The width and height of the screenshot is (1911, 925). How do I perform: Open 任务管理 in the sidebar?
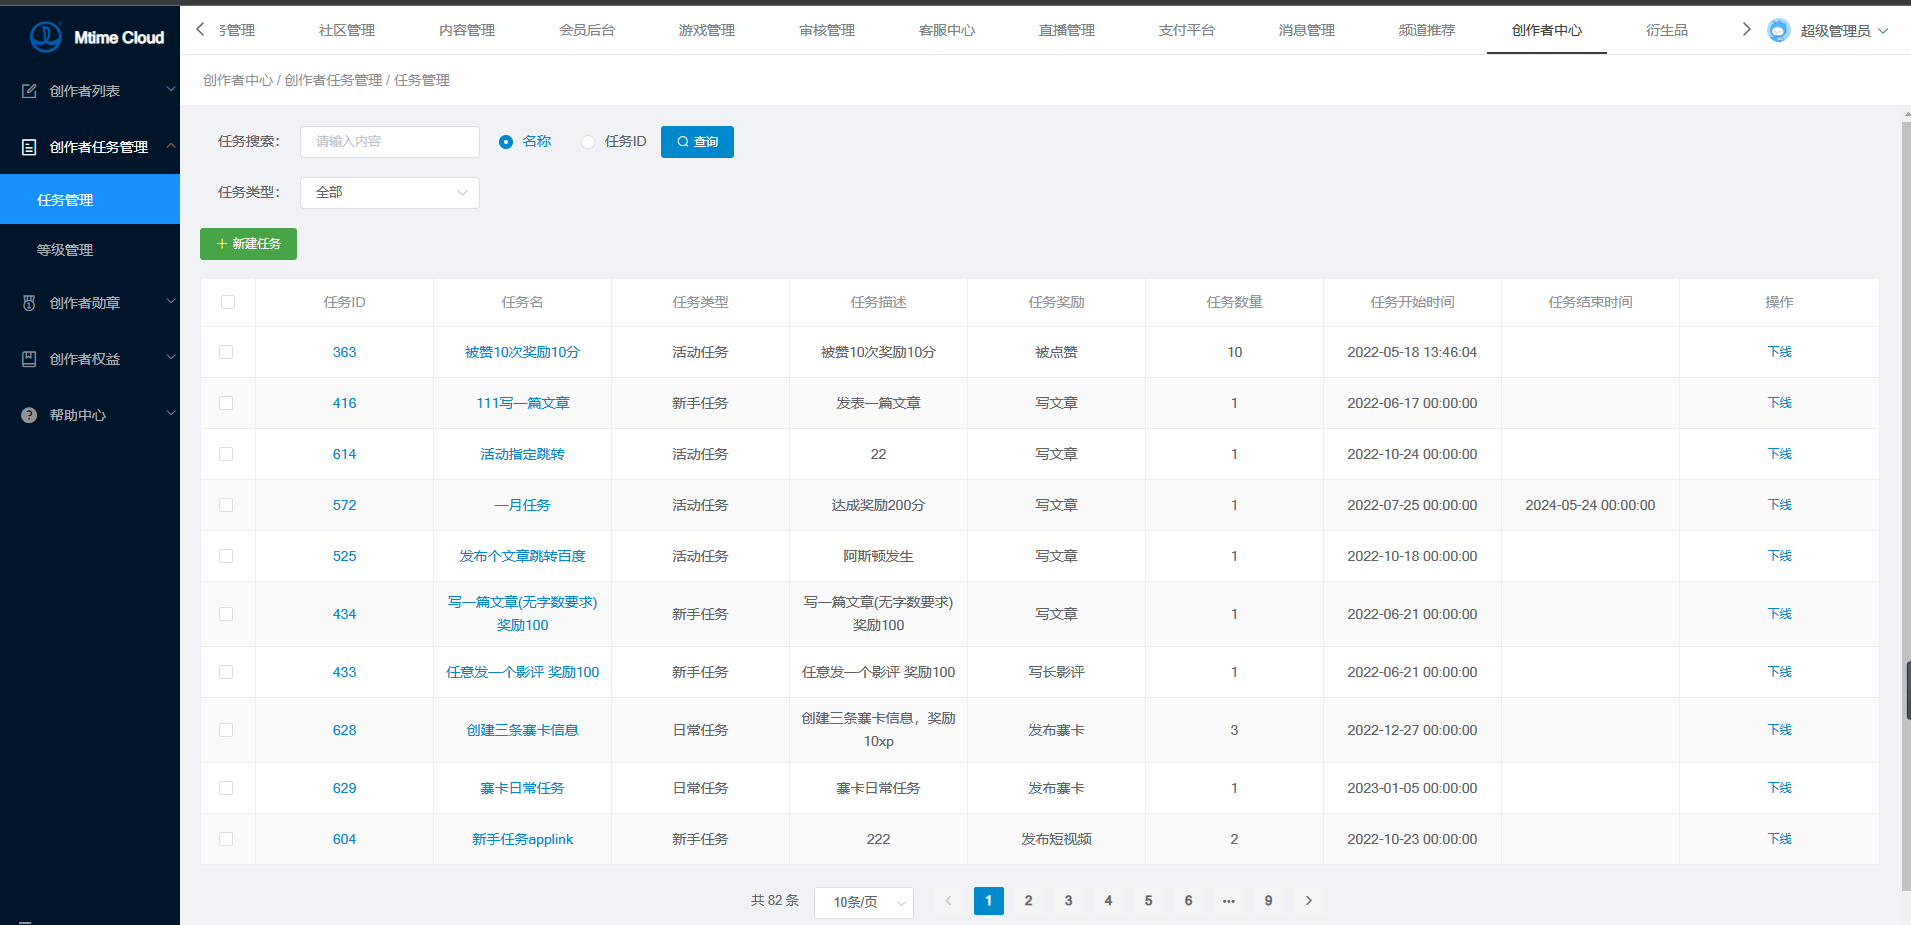(90, 199)
